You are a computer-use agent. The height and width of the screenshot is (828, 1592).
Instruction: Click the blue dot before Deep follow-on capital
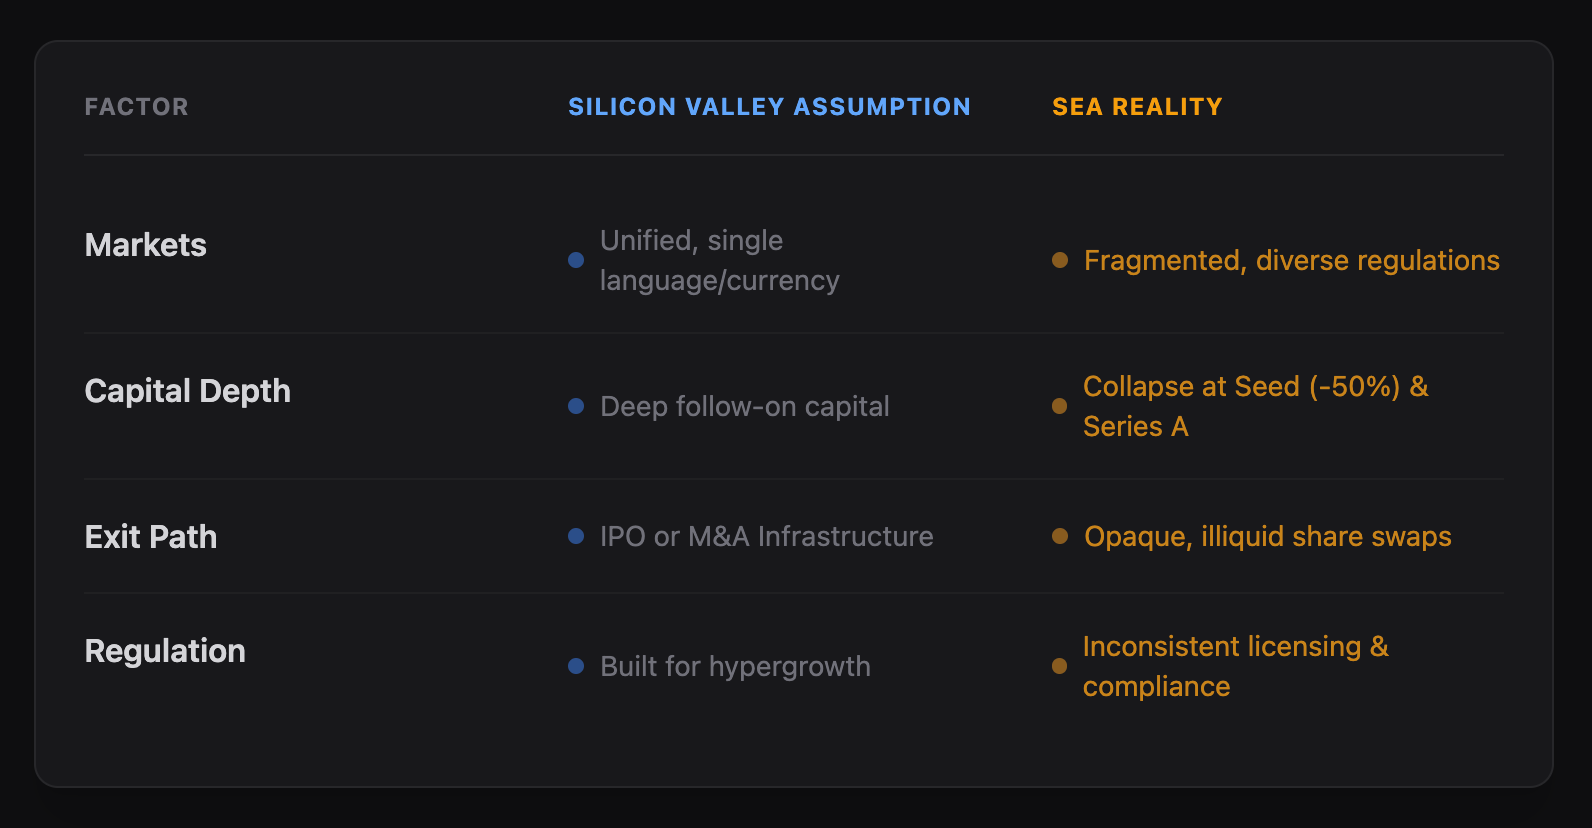(576, 406)
